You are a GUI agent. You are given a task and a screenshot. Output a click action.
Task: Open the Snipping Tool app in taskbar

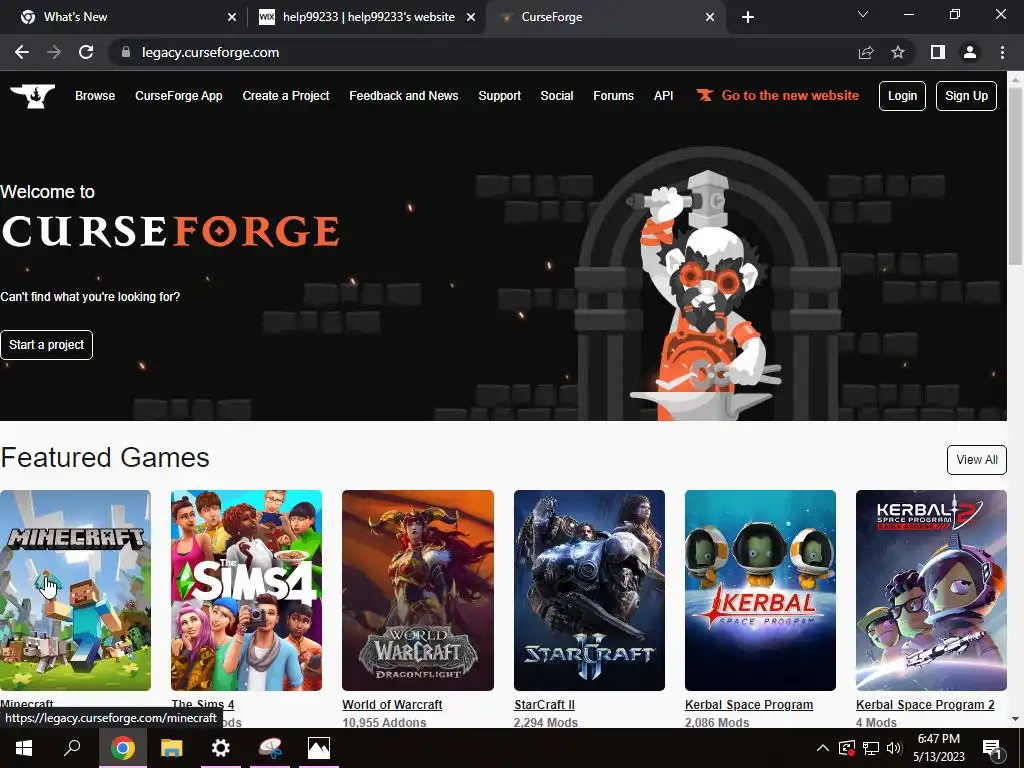click(270, 748)
